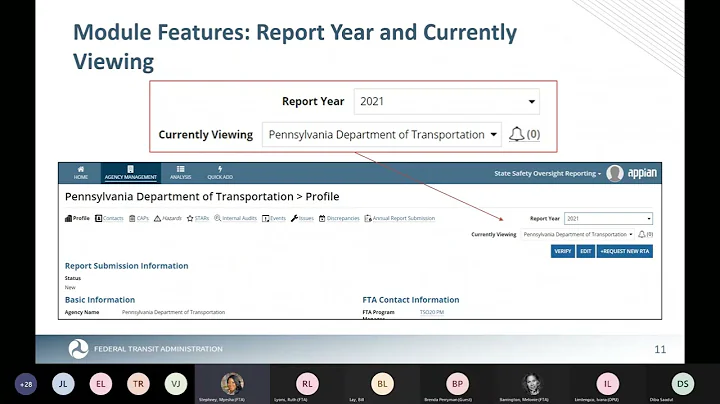Click the Report Submission Information heading
Image resolution: width=720 pixels, height=404 pixels.
point(126,266)
